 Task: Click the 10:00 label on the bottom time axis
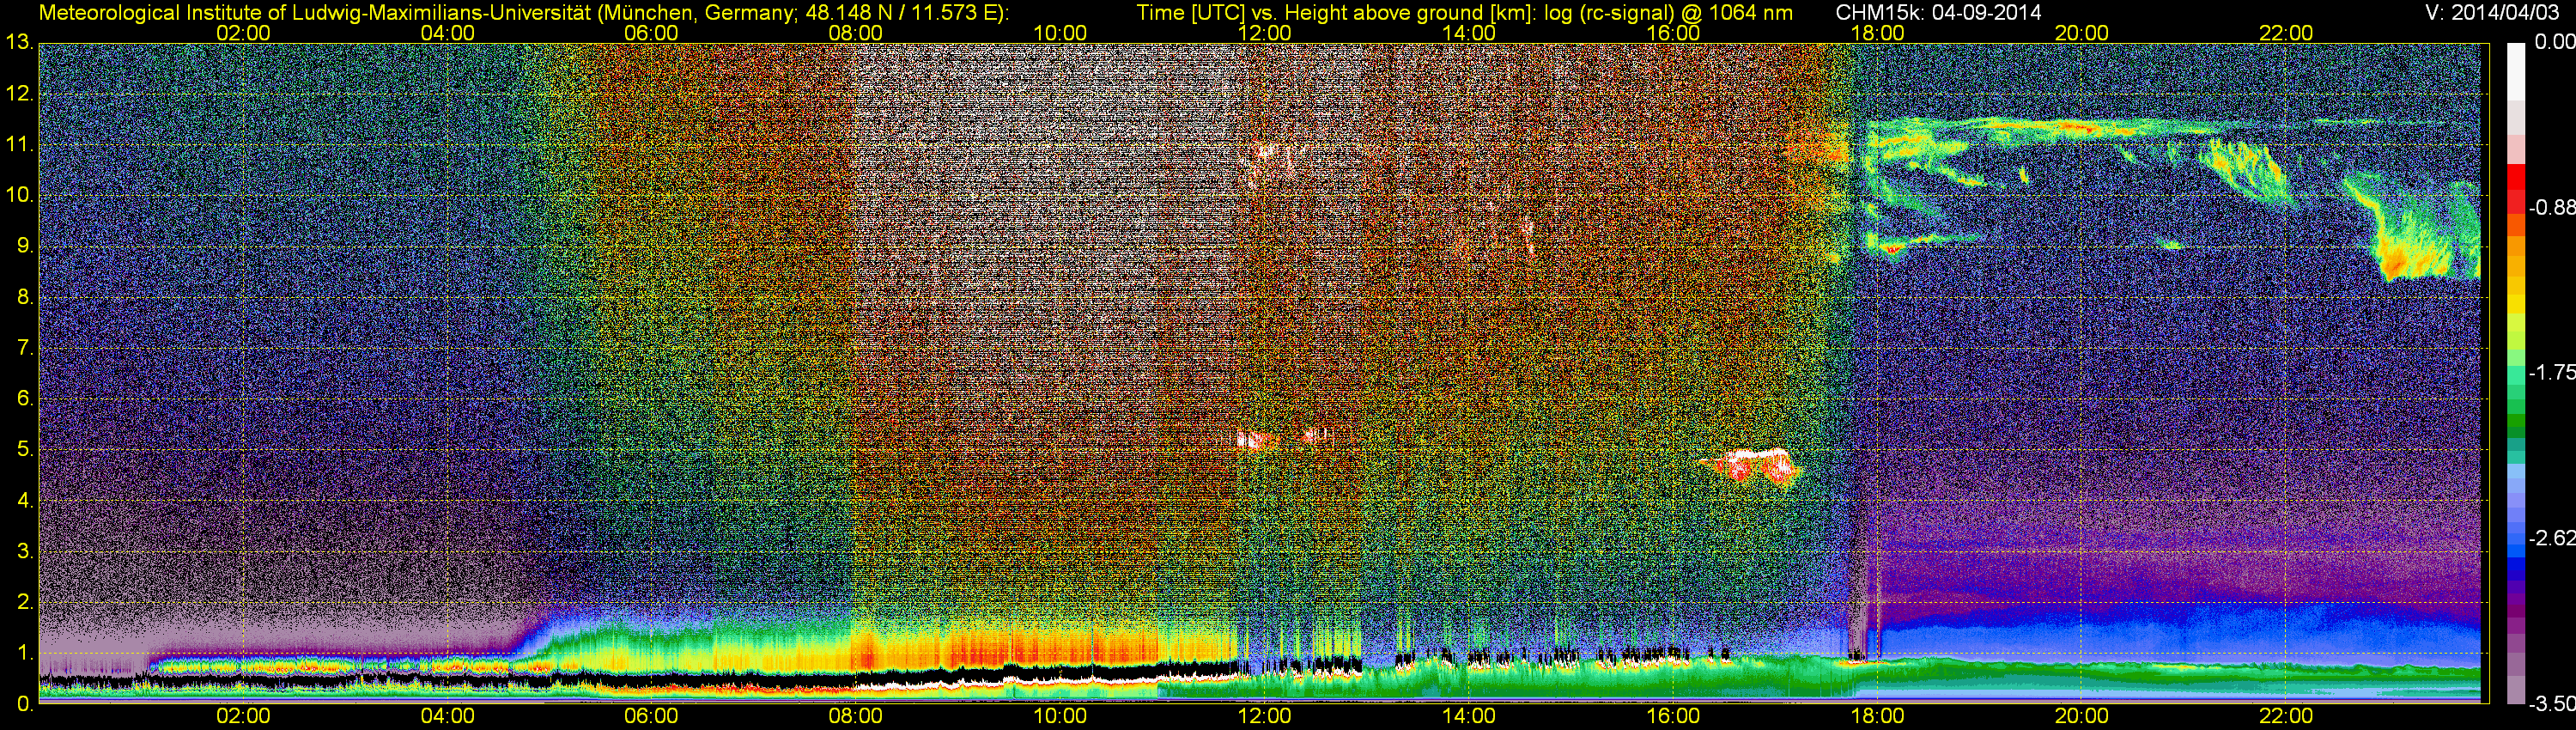pos(1060,716)
